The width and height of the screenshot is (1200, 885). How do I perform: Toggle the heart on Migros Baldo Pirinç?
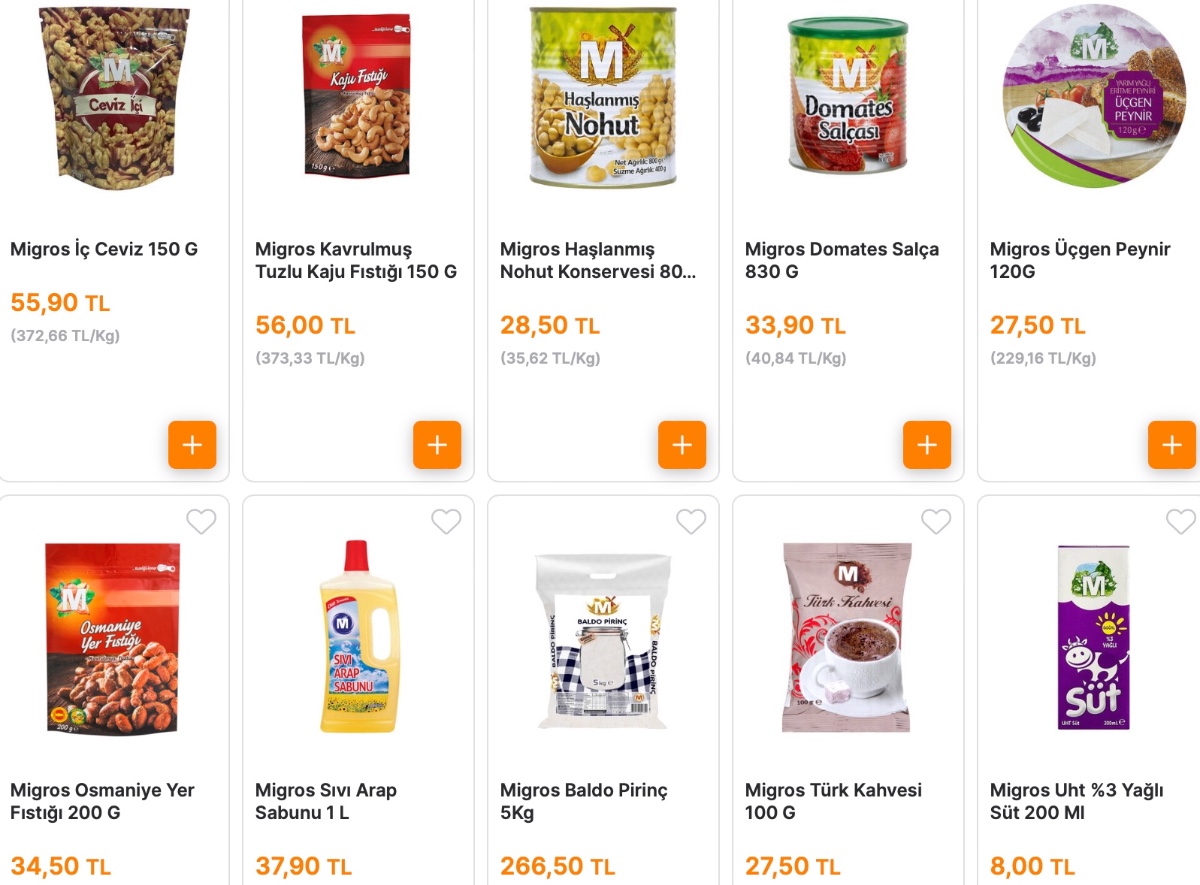coord(691,522)
